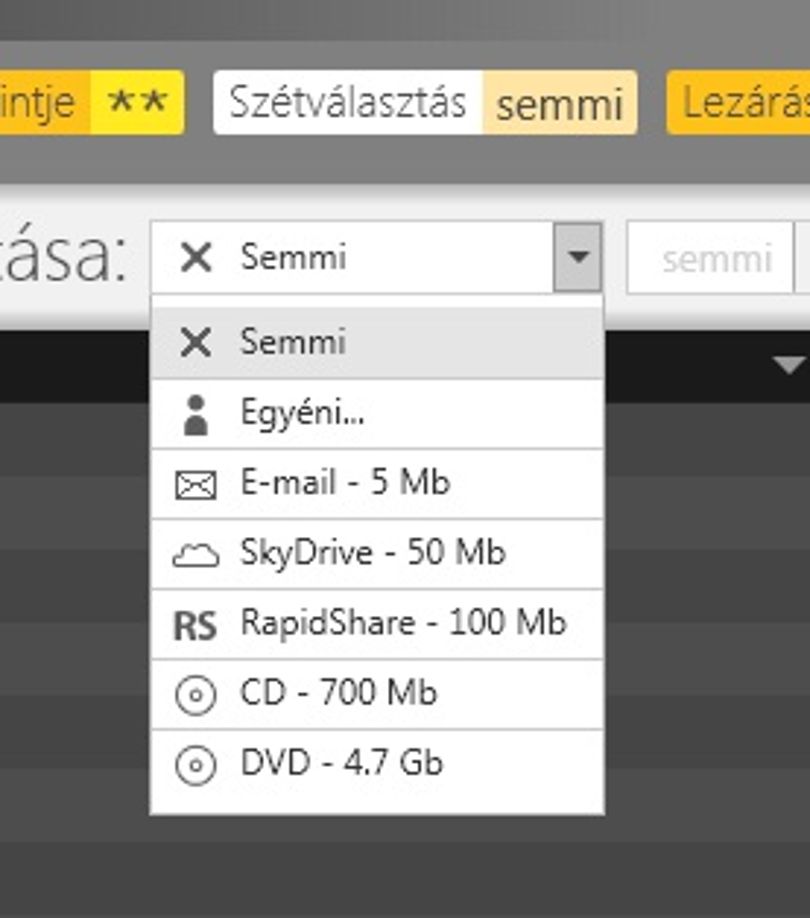This screenshot has height=918, width=810.
Task: Collapse the split size dropdown arrow
Action: [x=578, y=257]
